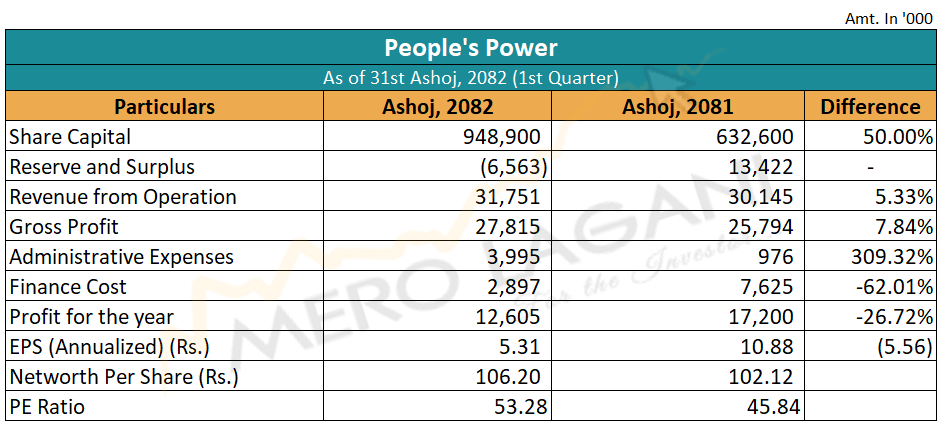Screen dimensions: 942x427
Task: Click the Revenue from Operation label
Action: [122, 196]
